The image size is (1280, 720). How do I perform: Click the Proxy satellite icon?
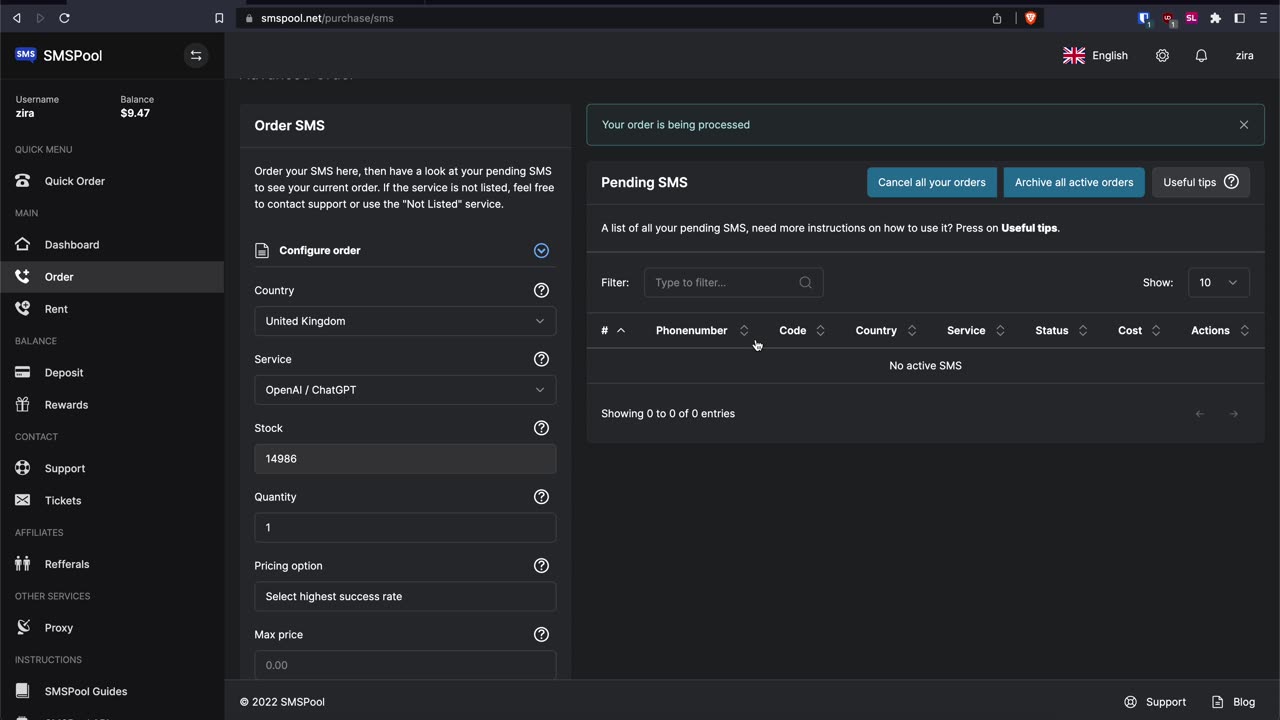(23, 628)
